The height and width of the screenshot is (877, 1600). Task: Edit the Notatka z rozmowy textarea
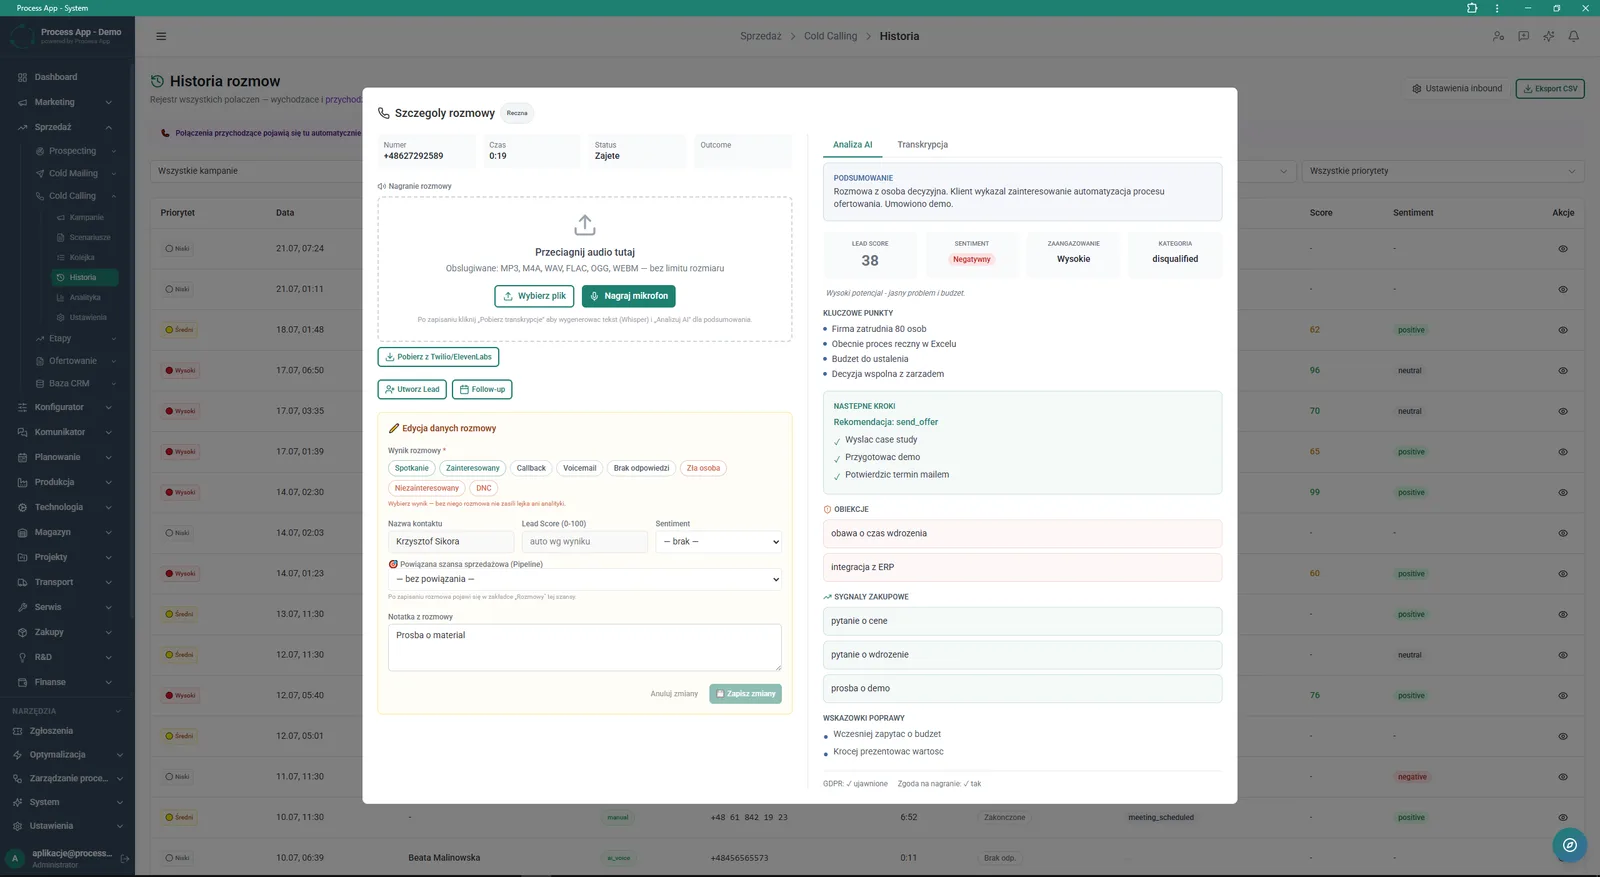click(x=585, y=647)
